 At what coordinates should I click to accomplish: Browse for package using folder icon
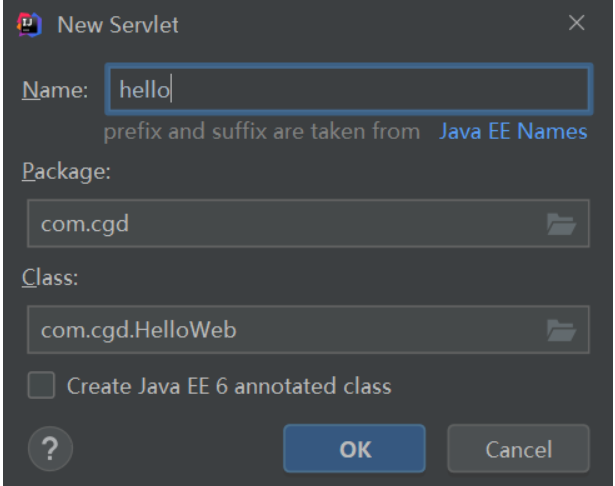561,225
